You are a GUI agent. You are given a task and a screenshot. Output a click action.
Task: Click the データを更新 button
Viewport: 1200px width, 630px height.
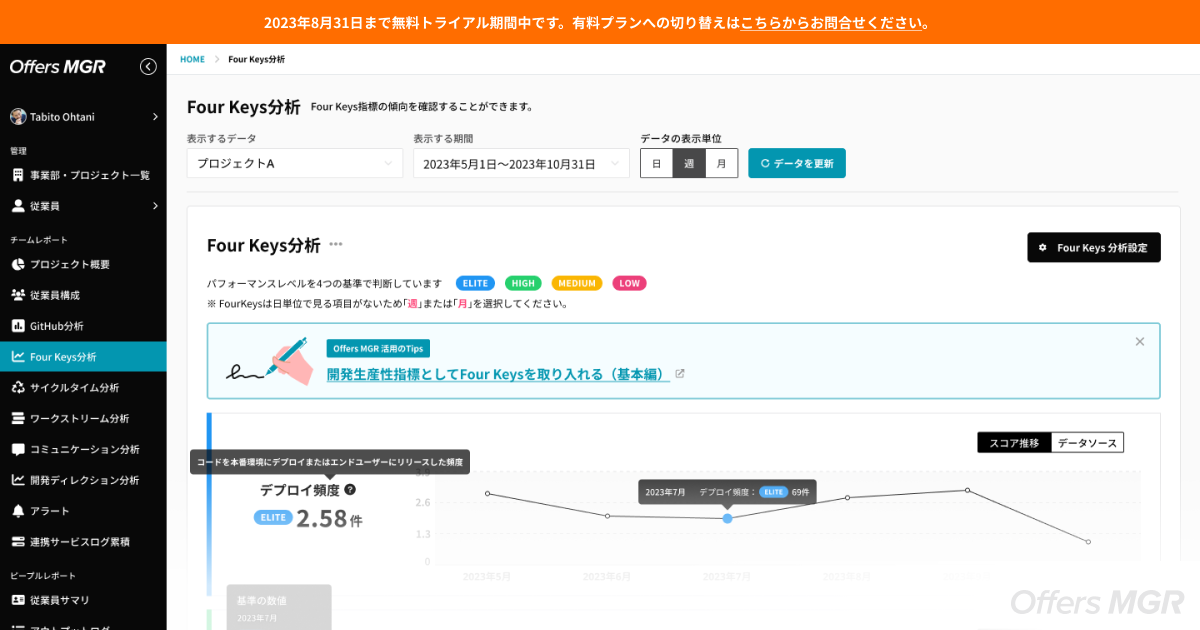[x=797, y=163]
